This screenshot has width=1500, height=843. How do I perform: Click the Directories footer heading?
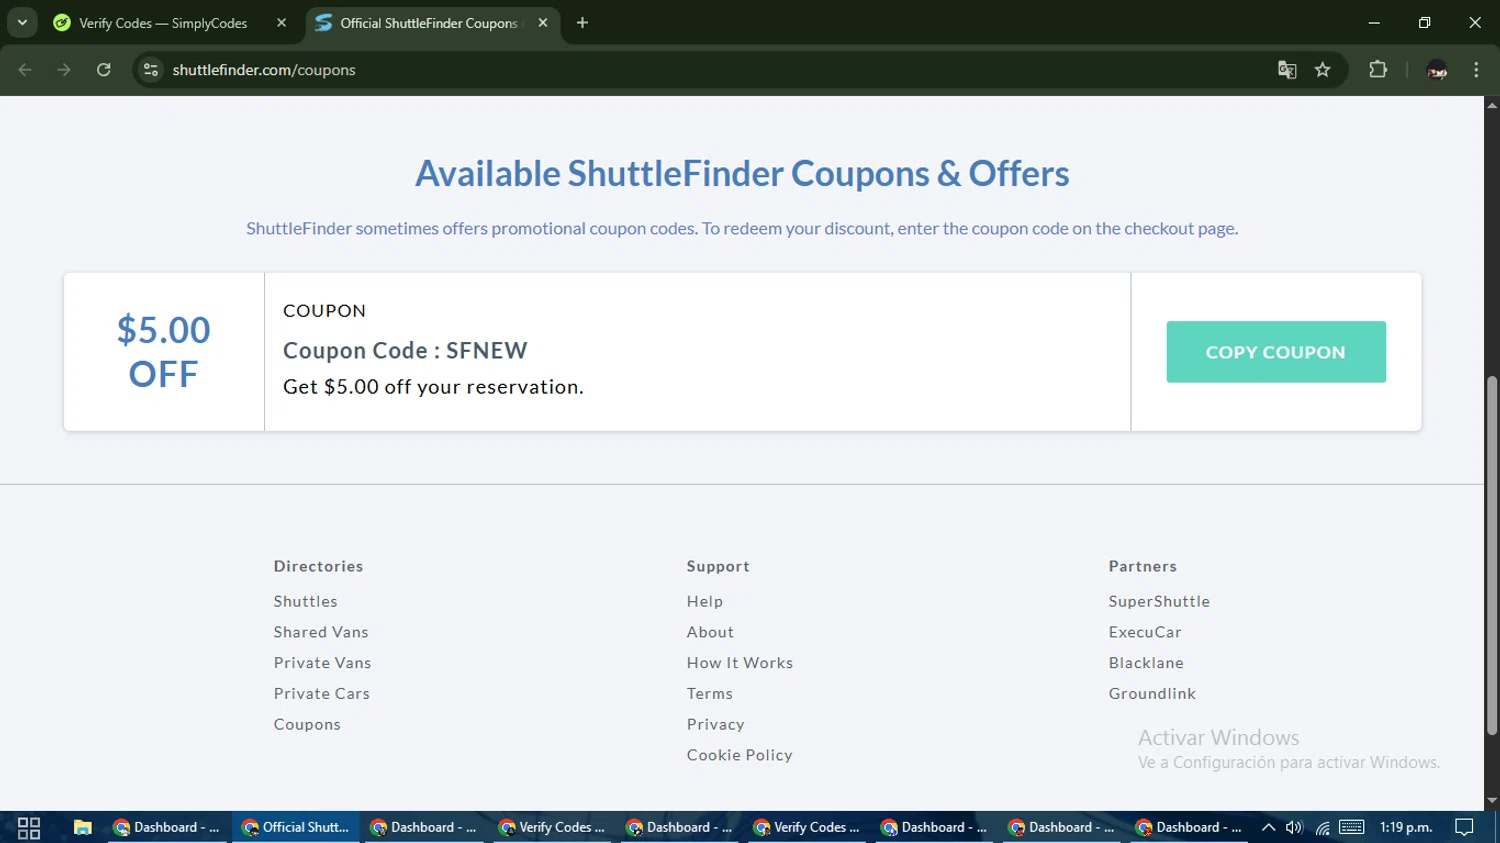pos(319,566)
